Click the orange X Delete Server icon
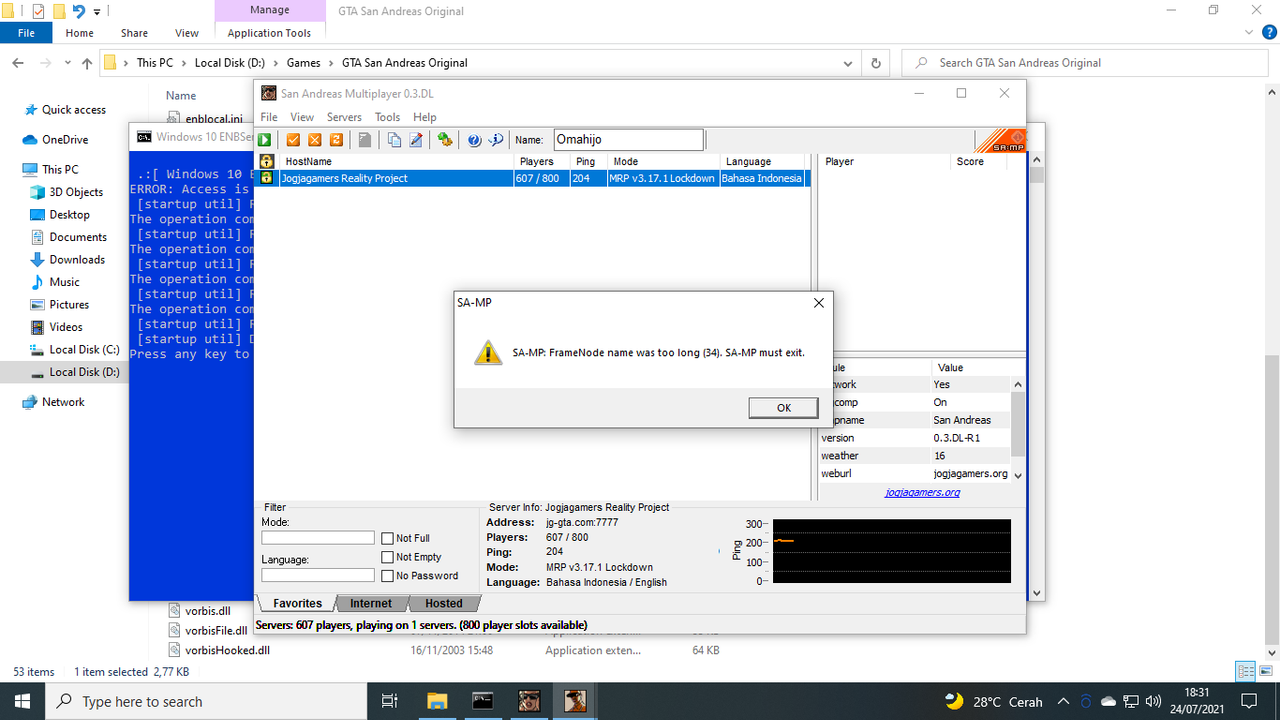Viewport: 1280px width, 720px height. (x=315, y=140)
